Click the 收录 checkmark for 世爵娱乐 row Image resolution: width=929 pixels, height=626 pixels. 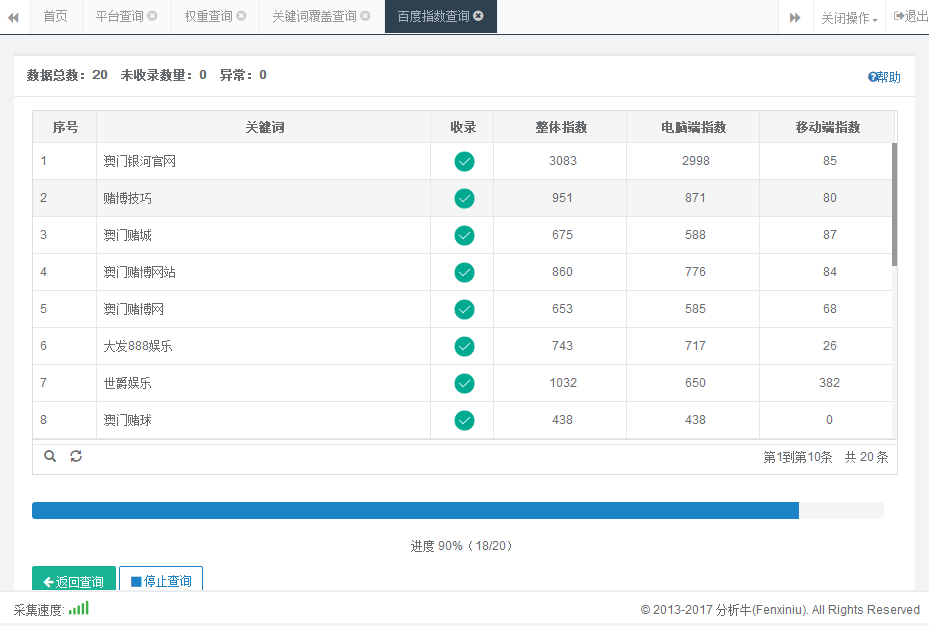click(464, 383)
